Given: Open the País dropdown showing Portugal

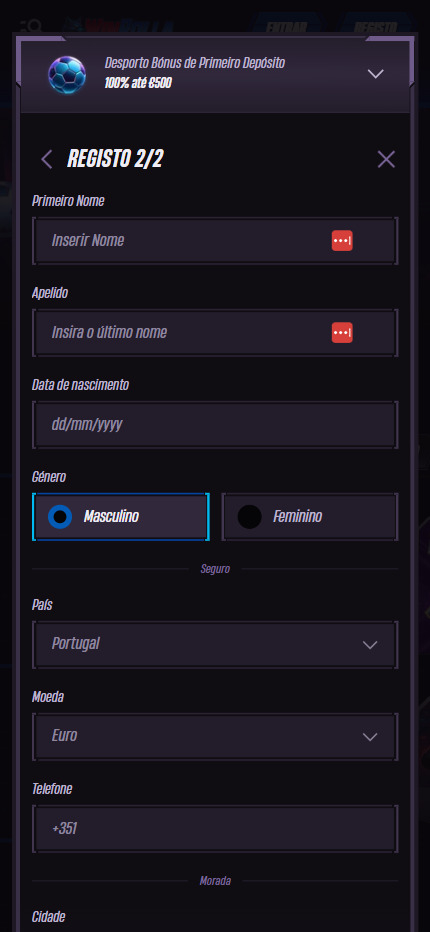Looking at the screenshot, I should click(x=215, y=645).
